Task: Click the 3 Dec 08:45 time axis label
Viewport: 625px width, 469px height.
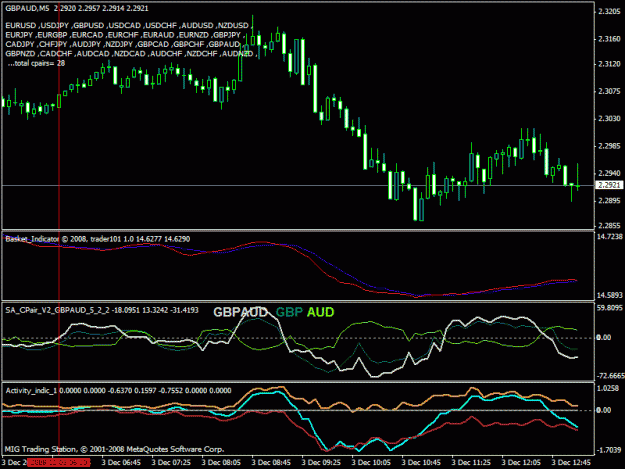Action: pos(271,462)
